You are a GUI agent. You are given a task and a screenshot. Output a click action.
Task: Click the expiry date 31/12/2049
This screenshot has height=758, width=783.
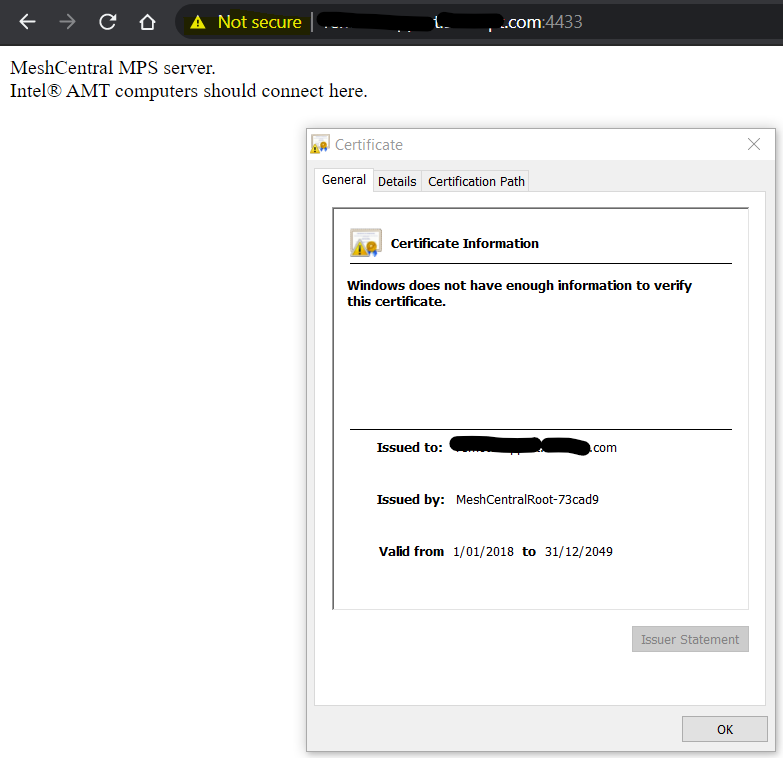click(579, 551)
